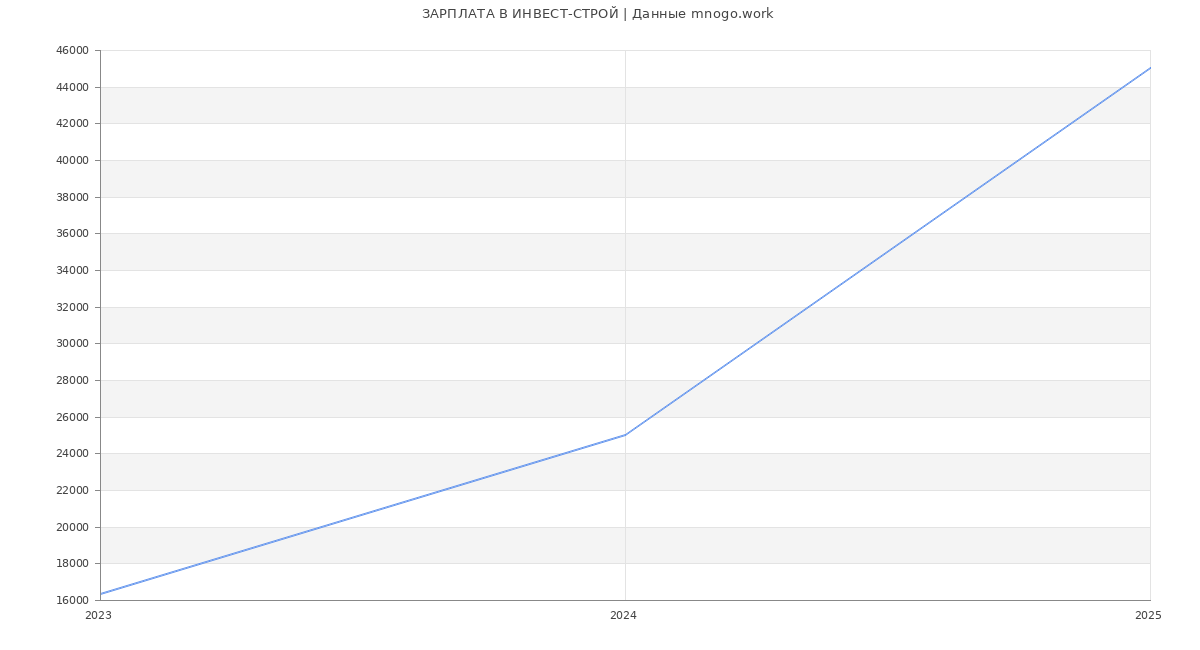Select the line's starting point at 2023
The height and width of the screenshot is (650, 1200).
(101, 594)
